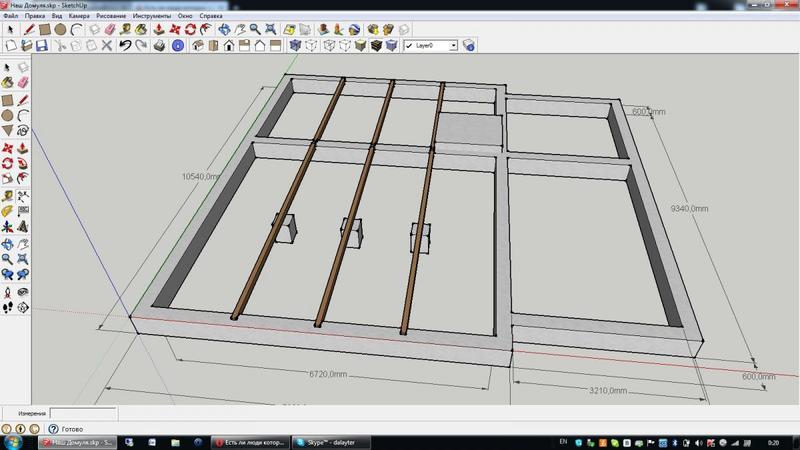
Task: Click the Измерения measurements input box
Action: click(81, 412)
